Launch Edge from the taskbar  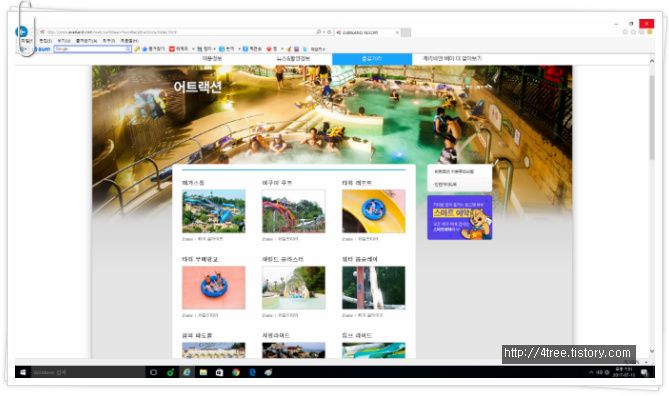coord(252,373)
